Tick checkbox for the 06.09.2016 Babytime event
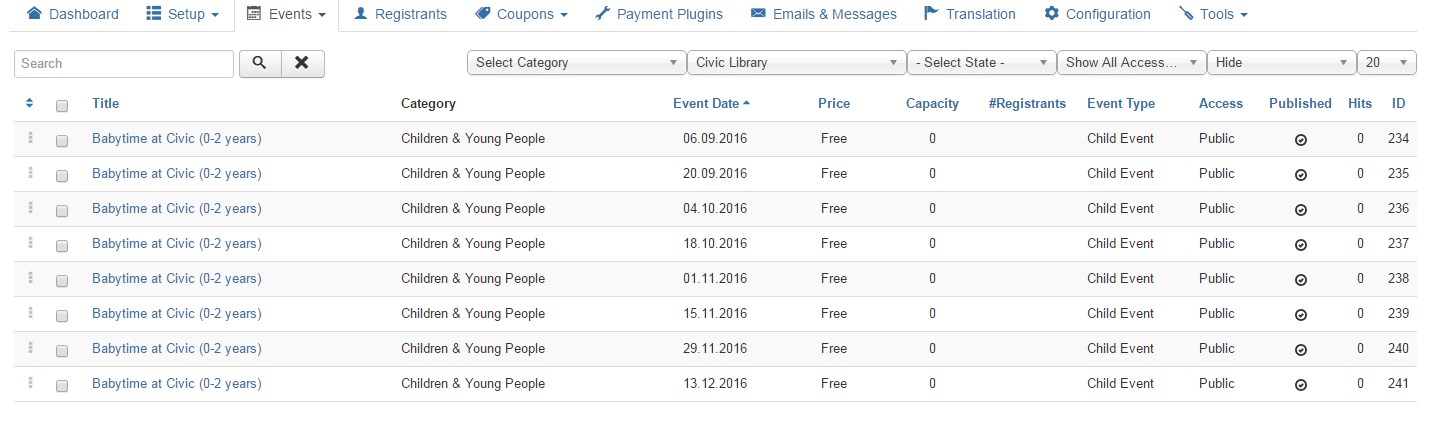Viewport: 1434px width, 432px height. (62, 141)
